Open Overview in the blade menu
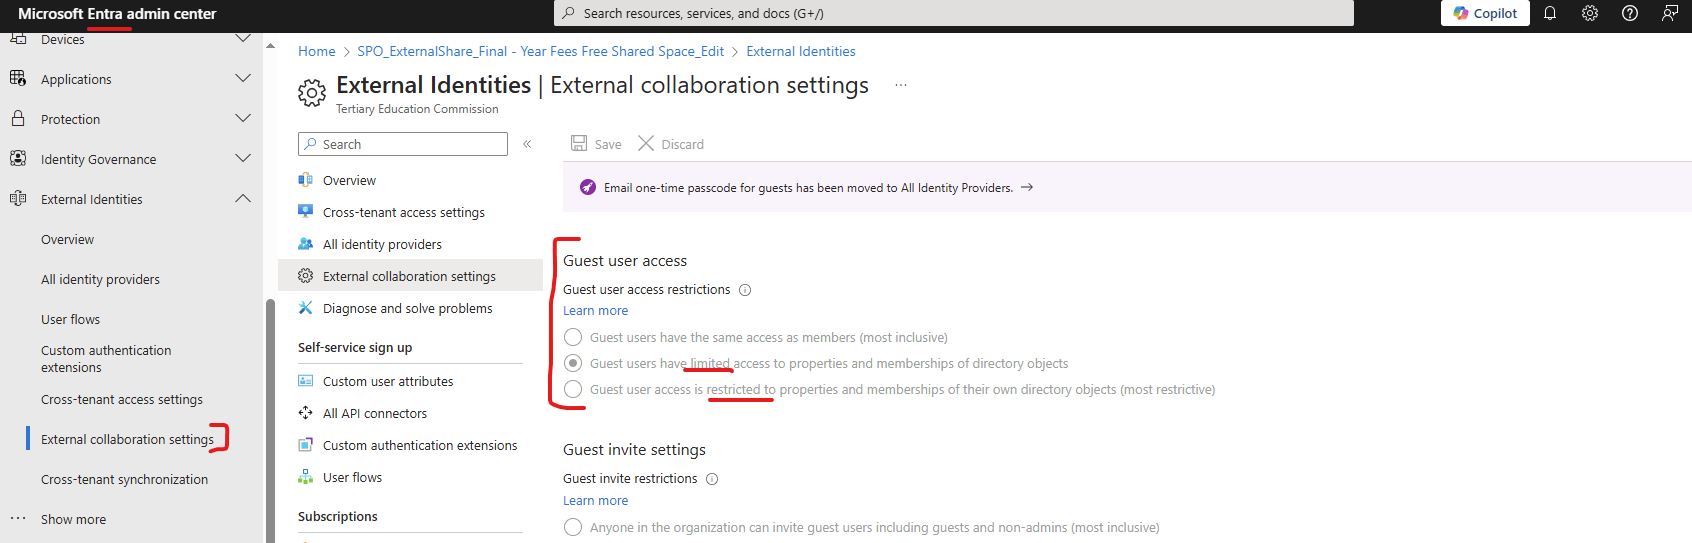This screenshot has width=1692, height=543. point(349,180)
